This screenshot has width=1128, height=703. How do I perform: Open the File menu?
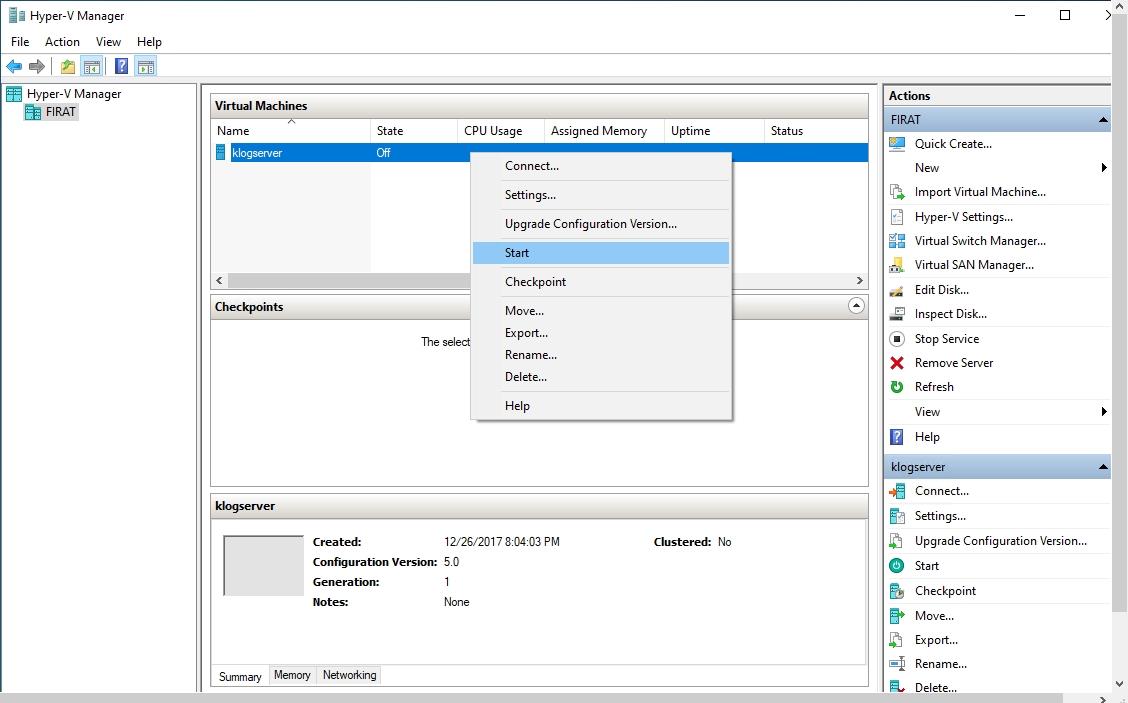[20, 42]
